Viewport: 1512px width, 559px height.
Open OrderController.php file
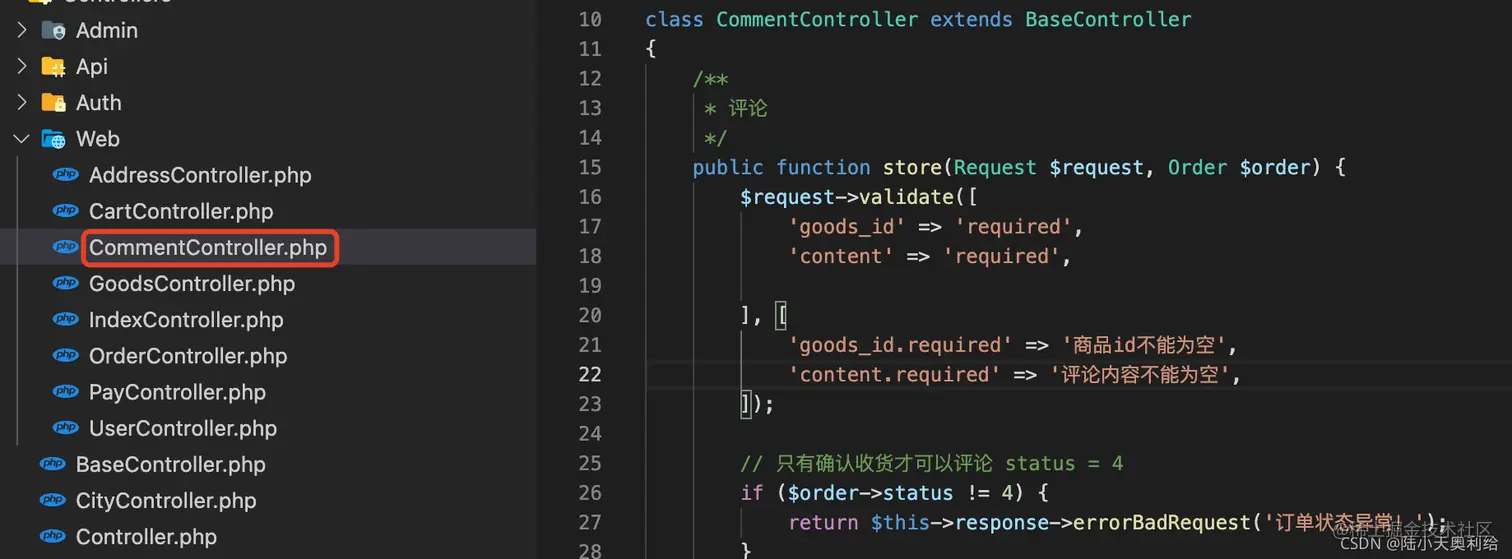pyautogui.click(x=188, y=355)
